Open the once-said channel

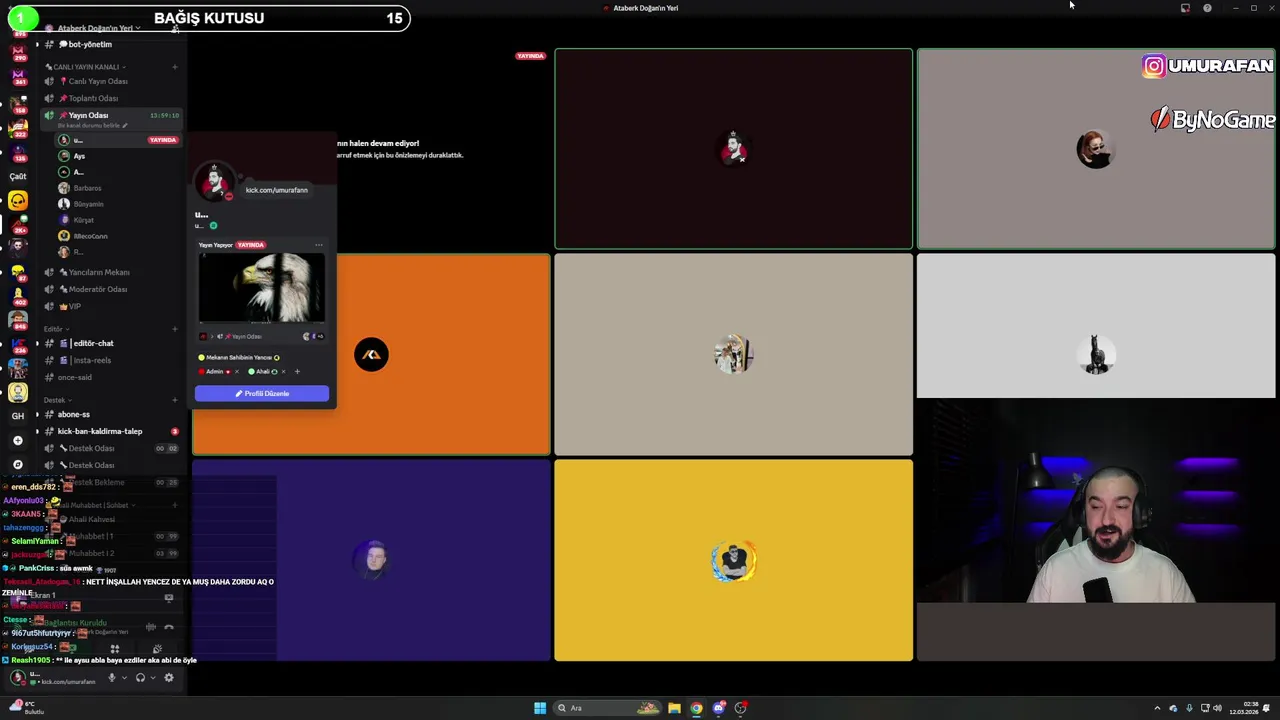pyautogui.click(x=110, y=377)
